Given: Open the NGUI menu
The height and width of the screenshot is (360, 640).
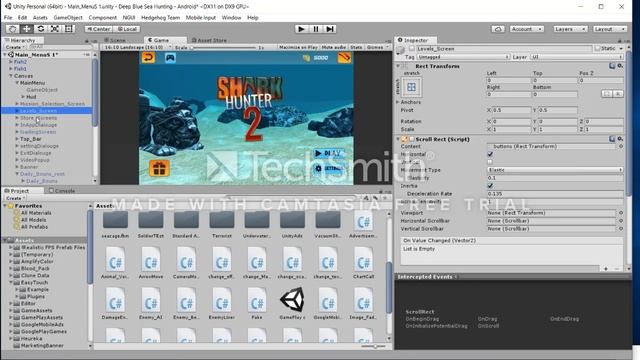Looking at the screenshot, I should (129, 18).
